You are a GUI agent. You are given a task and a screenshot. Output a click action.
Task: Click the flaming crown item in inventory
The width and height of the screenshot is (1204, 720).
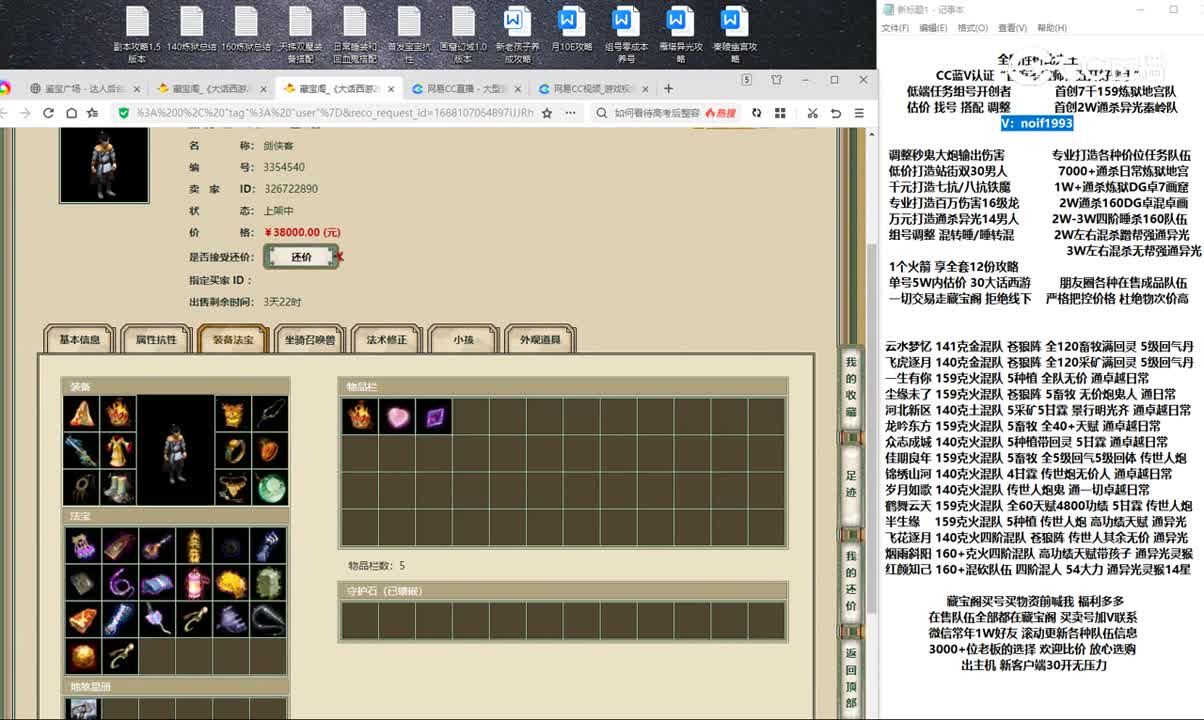click(x=360, y=416)
